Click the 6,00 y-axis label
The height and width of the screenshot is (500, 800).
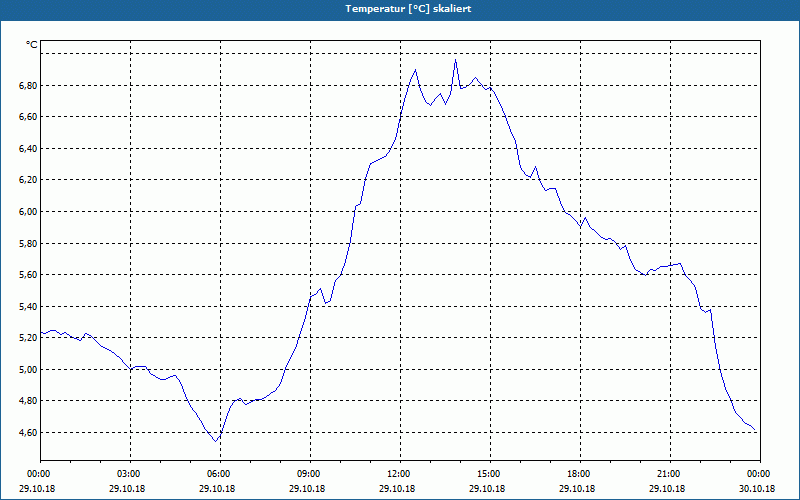click(x=28, y=212)
